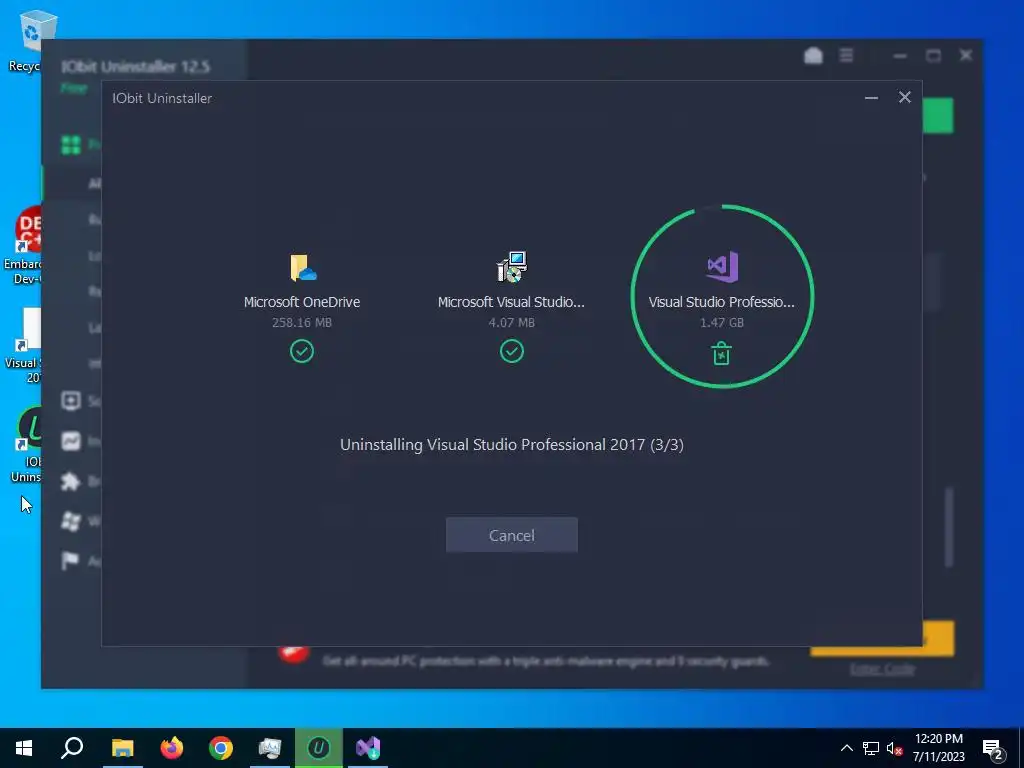Image resolution: width=1024 pixels, height=768 pixels.
Task: Open the system monitor app in taskbar
Action: (270, 748)
